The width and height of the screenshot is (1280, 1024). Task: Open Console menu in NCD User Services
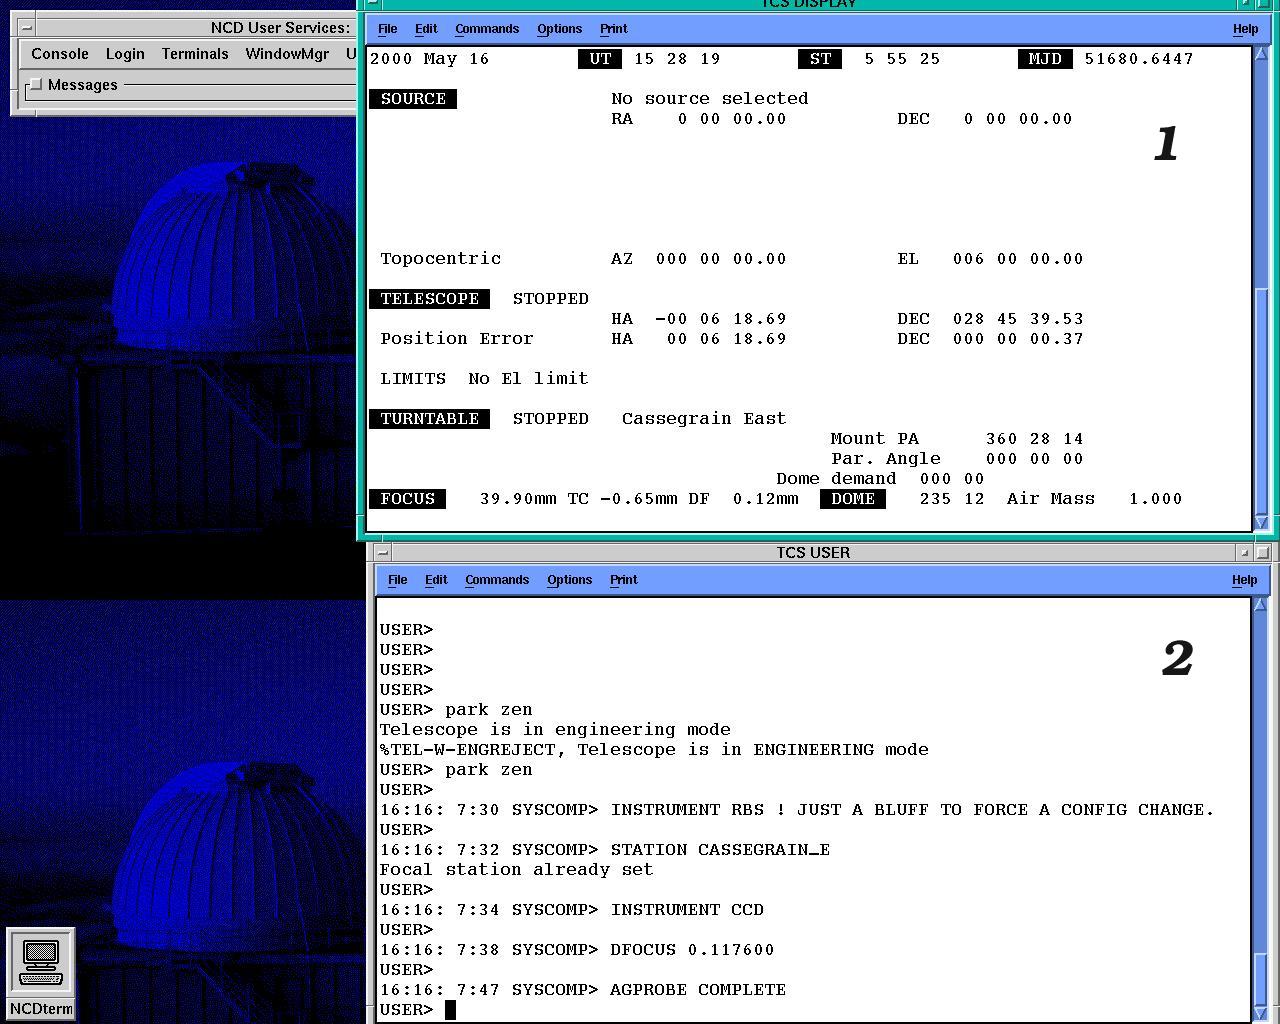[60, 54]
